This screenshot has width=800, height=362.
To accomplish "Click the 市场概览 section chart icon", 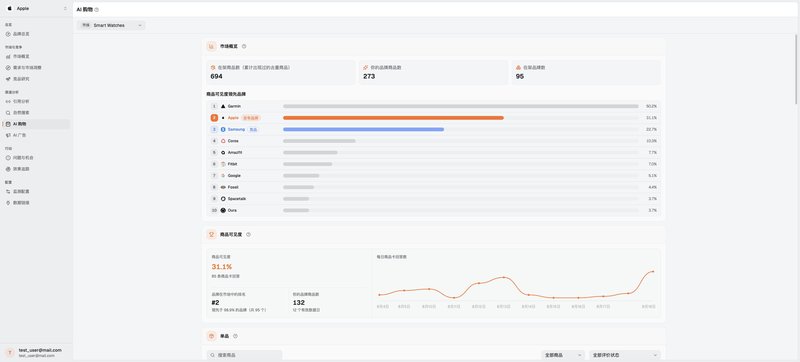I will [211, 46].
